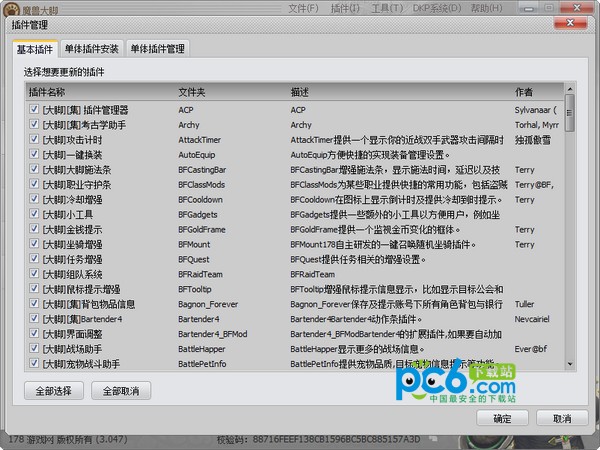The width and height of the screenshot is (600, 450).
Task: Click the BFMount178 description text
Action: click(383, 245)
